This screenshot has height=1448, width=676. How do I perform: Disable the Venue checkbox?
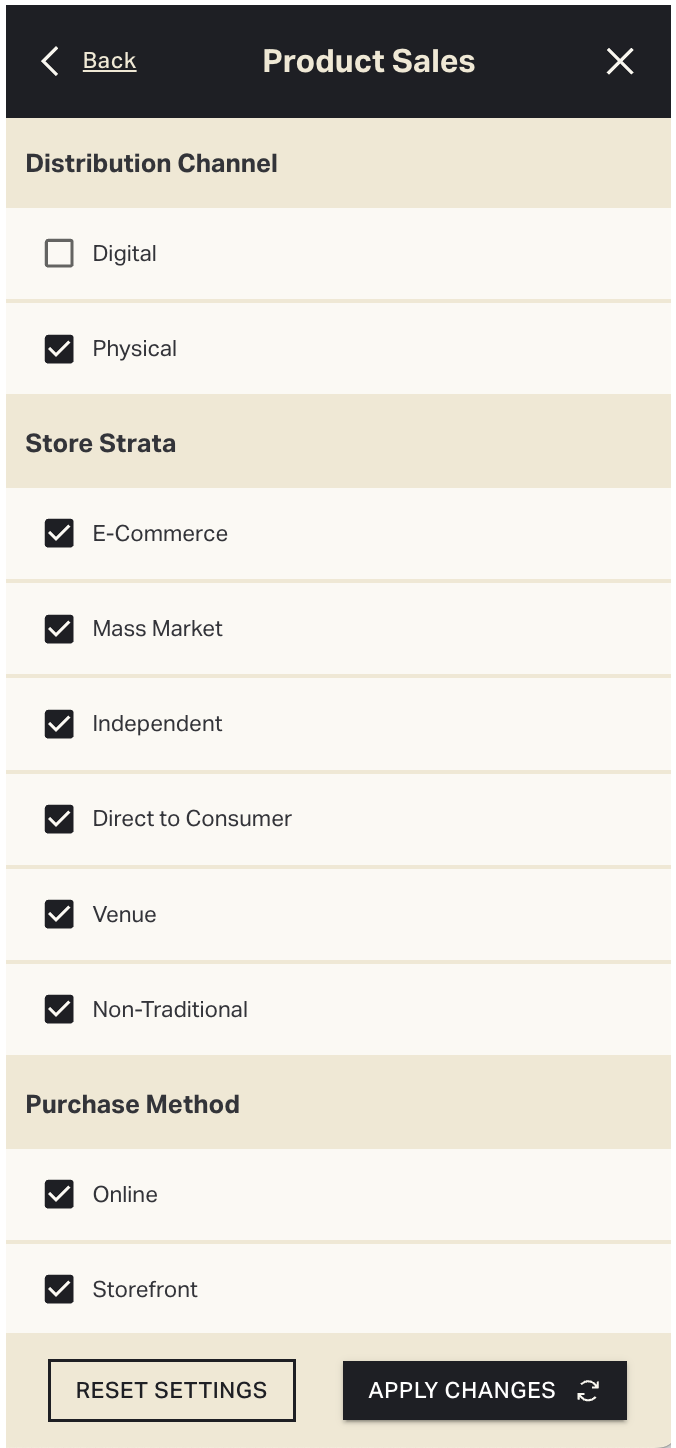click(59, 914)
